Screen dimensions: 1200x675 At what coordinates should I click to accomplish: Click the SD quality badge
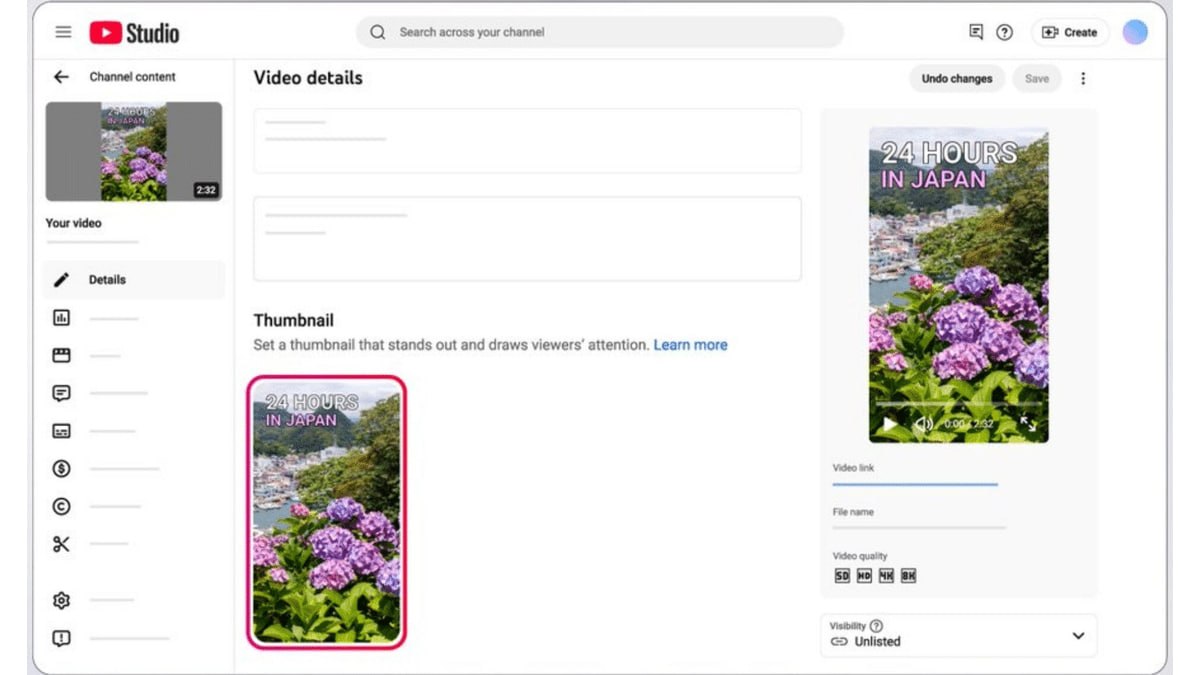(x=842, y=576)
